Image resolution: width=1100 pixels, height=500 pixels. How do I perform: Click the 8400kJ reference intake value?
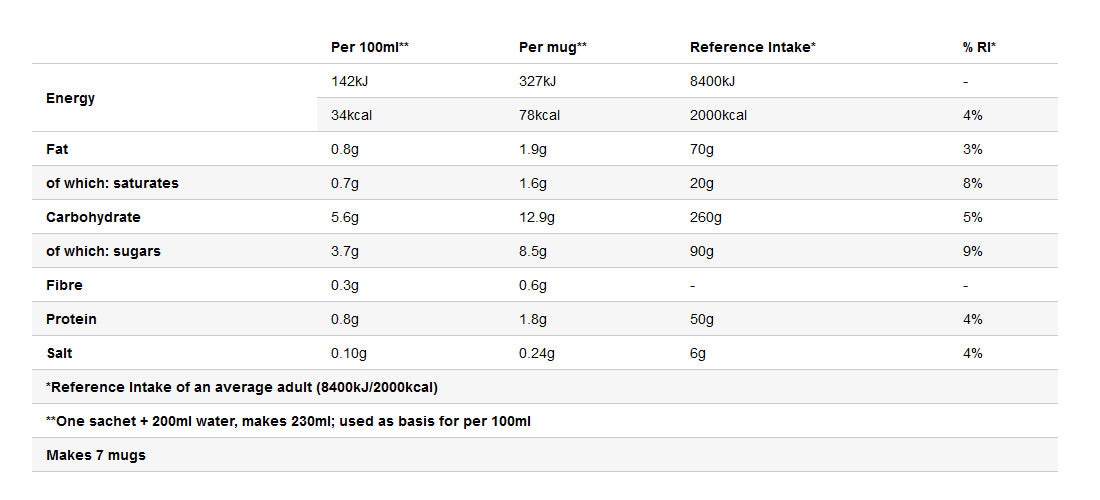point(713,81)
